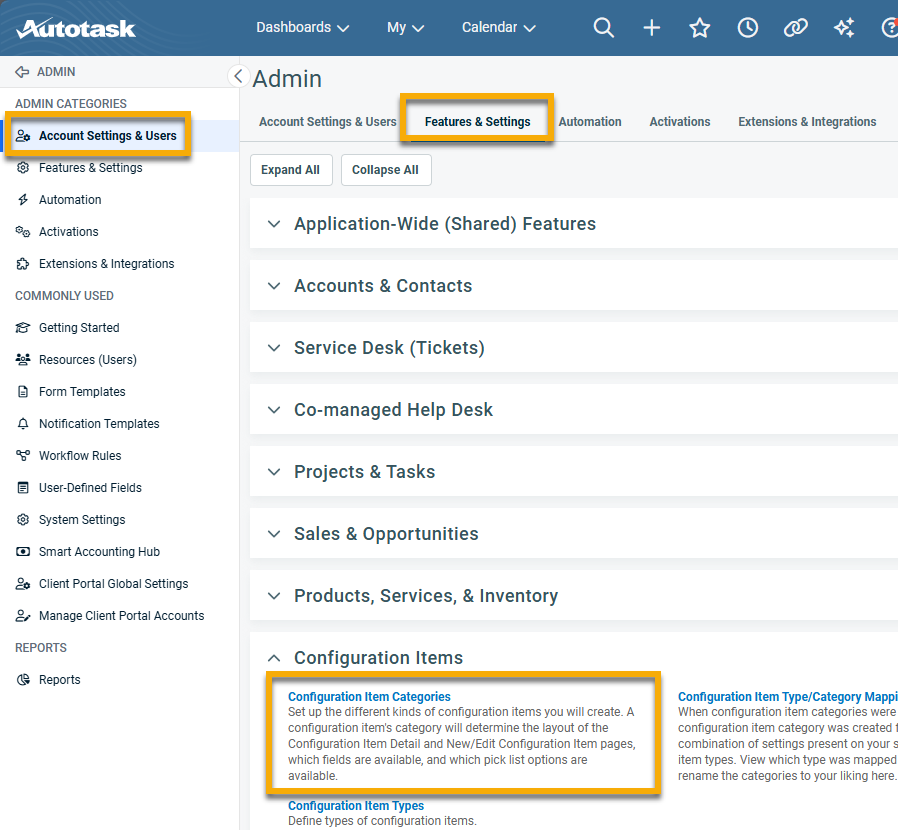Expand the Co-managed Help Desk section

(x=274, y=410)
